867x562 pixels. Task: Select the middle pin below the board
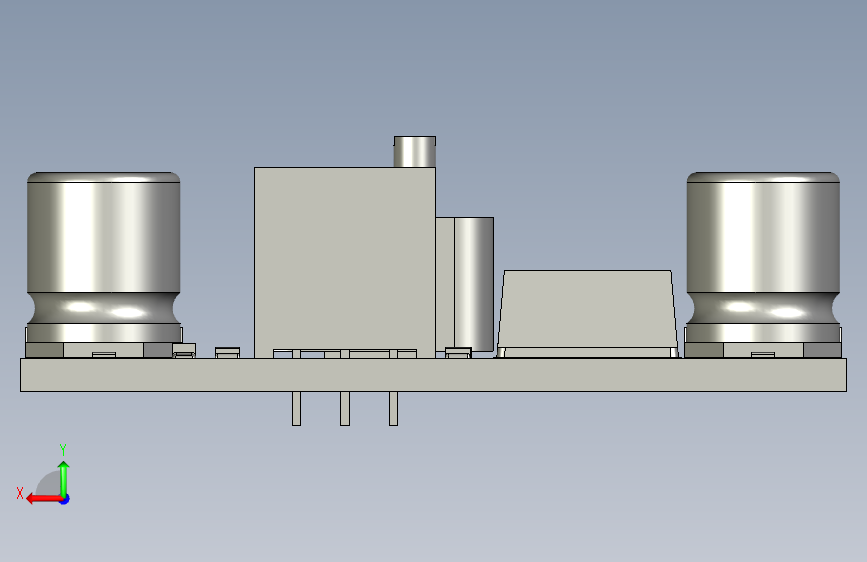coord(345,409)
